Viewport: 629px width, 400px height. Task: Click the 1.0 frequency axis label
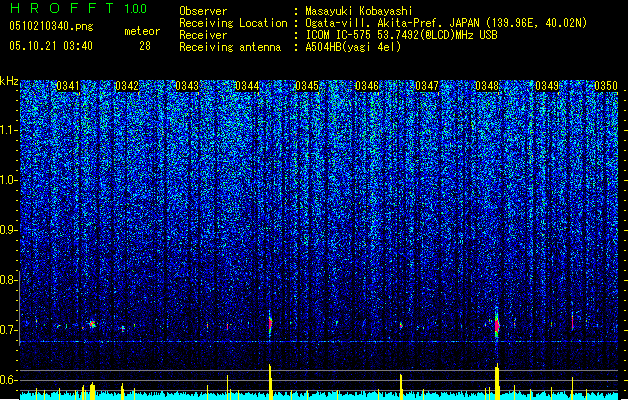[x=8, y=180]
